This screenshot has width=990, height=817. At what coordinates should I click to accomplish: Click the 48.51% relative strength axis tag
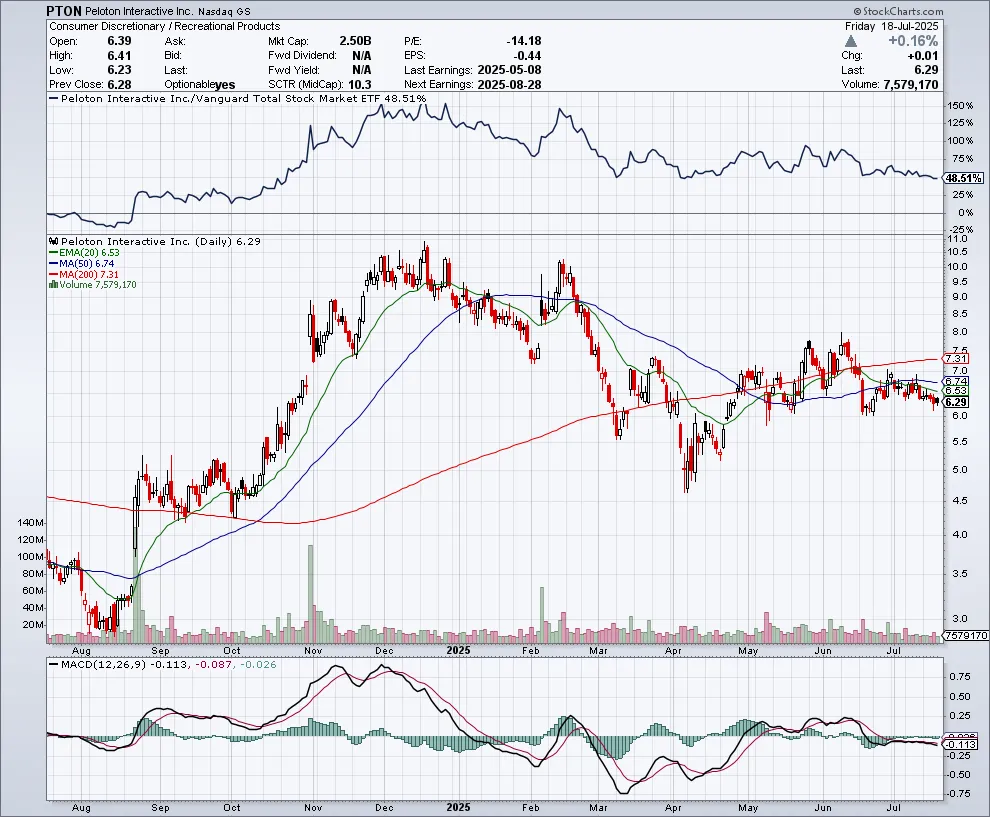[x=963, y=179]
